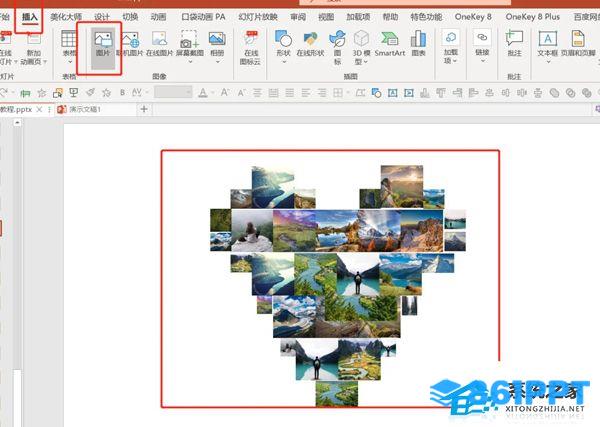Close the 教程.pptx document tab
The width and height of the screenshot is (600, 427).
tap(39, 109)
